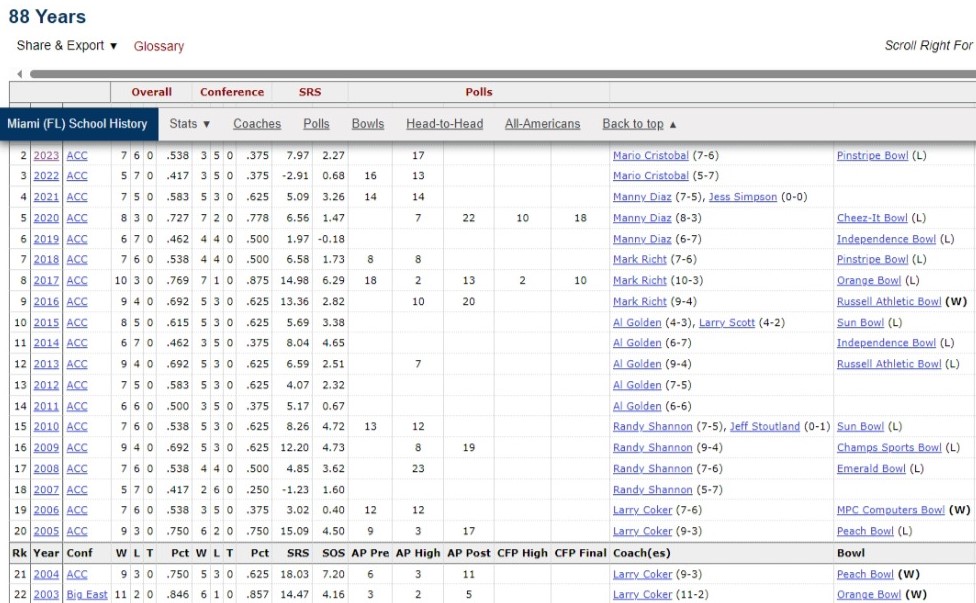976x603 pixels.
Task: Go to the Polls section tab
Action: click(316, 124)
